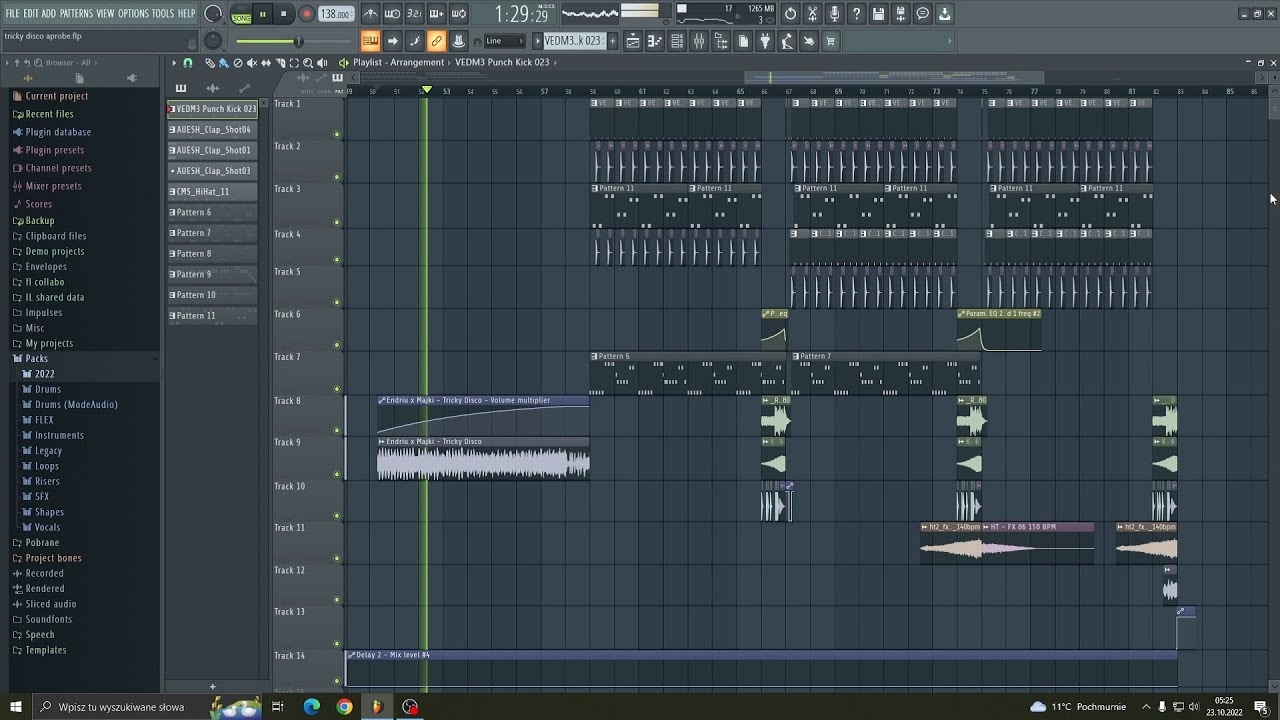The width and height of the screenshot is (1280, 720).
Task: Toggle the typing keyboard to piano button
Action: click(x=370, y=41)
